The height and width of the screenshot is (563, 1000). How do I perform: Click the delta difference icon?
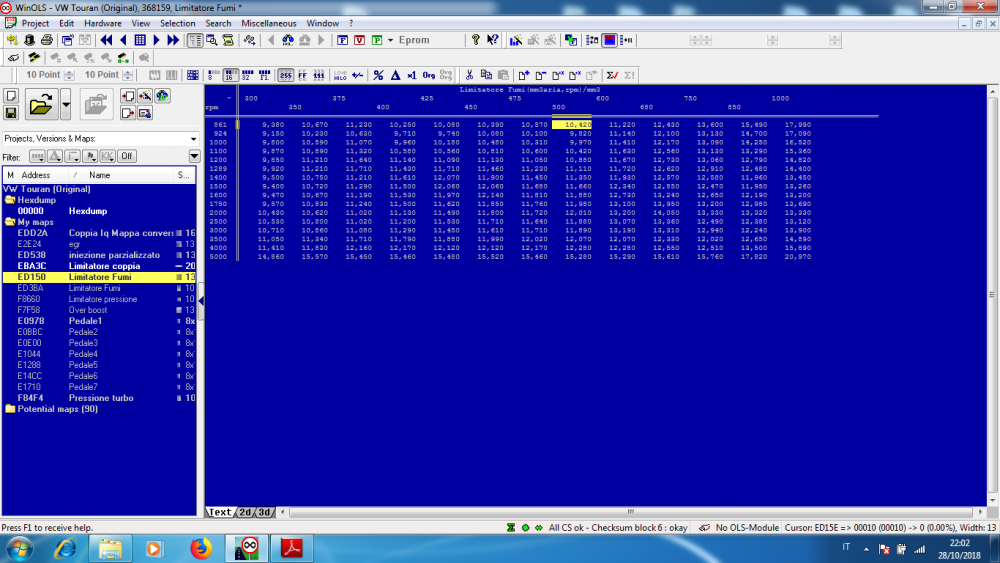395,75
